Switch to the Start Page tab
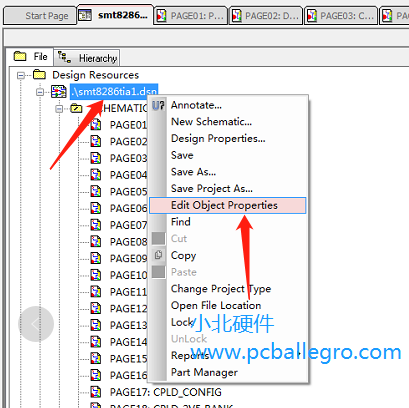Image resolution: width=409 pixels, height=408 pixels. click(40, 16)
